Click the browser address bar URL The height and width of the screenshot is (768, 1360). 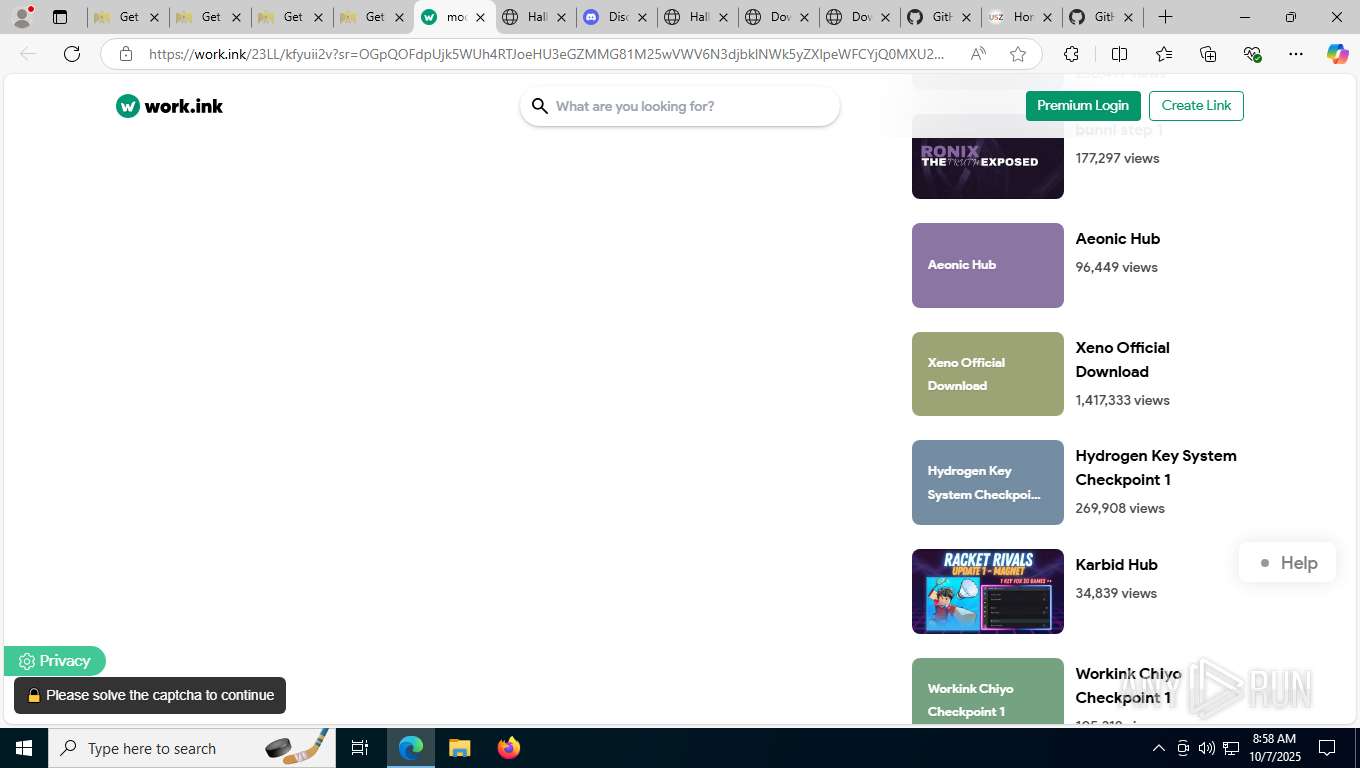[x=546, y=54]
